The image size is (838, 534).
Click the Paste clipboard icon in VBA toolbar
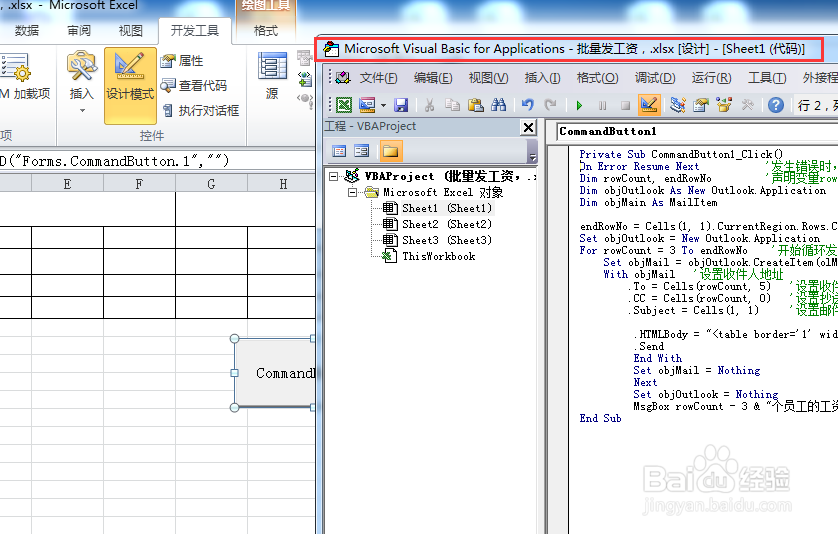[475, 105]
